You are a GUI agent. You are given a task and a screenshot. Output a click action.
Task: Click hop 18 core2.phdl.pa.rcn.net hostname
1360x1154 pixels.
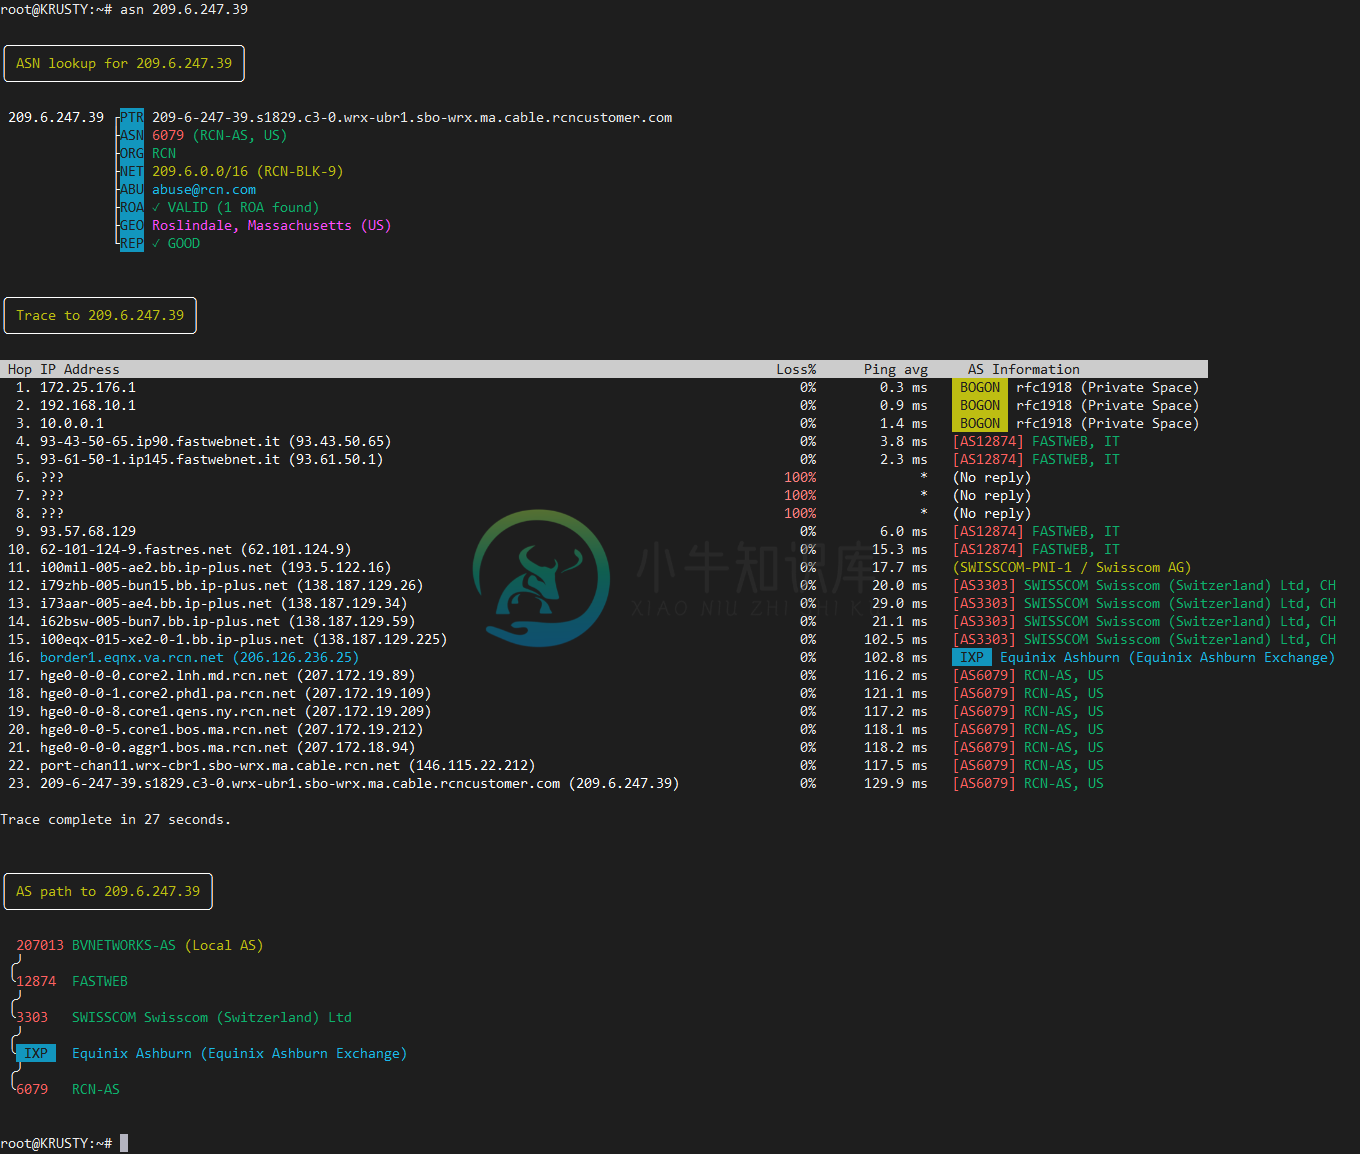tap(168, 693)
